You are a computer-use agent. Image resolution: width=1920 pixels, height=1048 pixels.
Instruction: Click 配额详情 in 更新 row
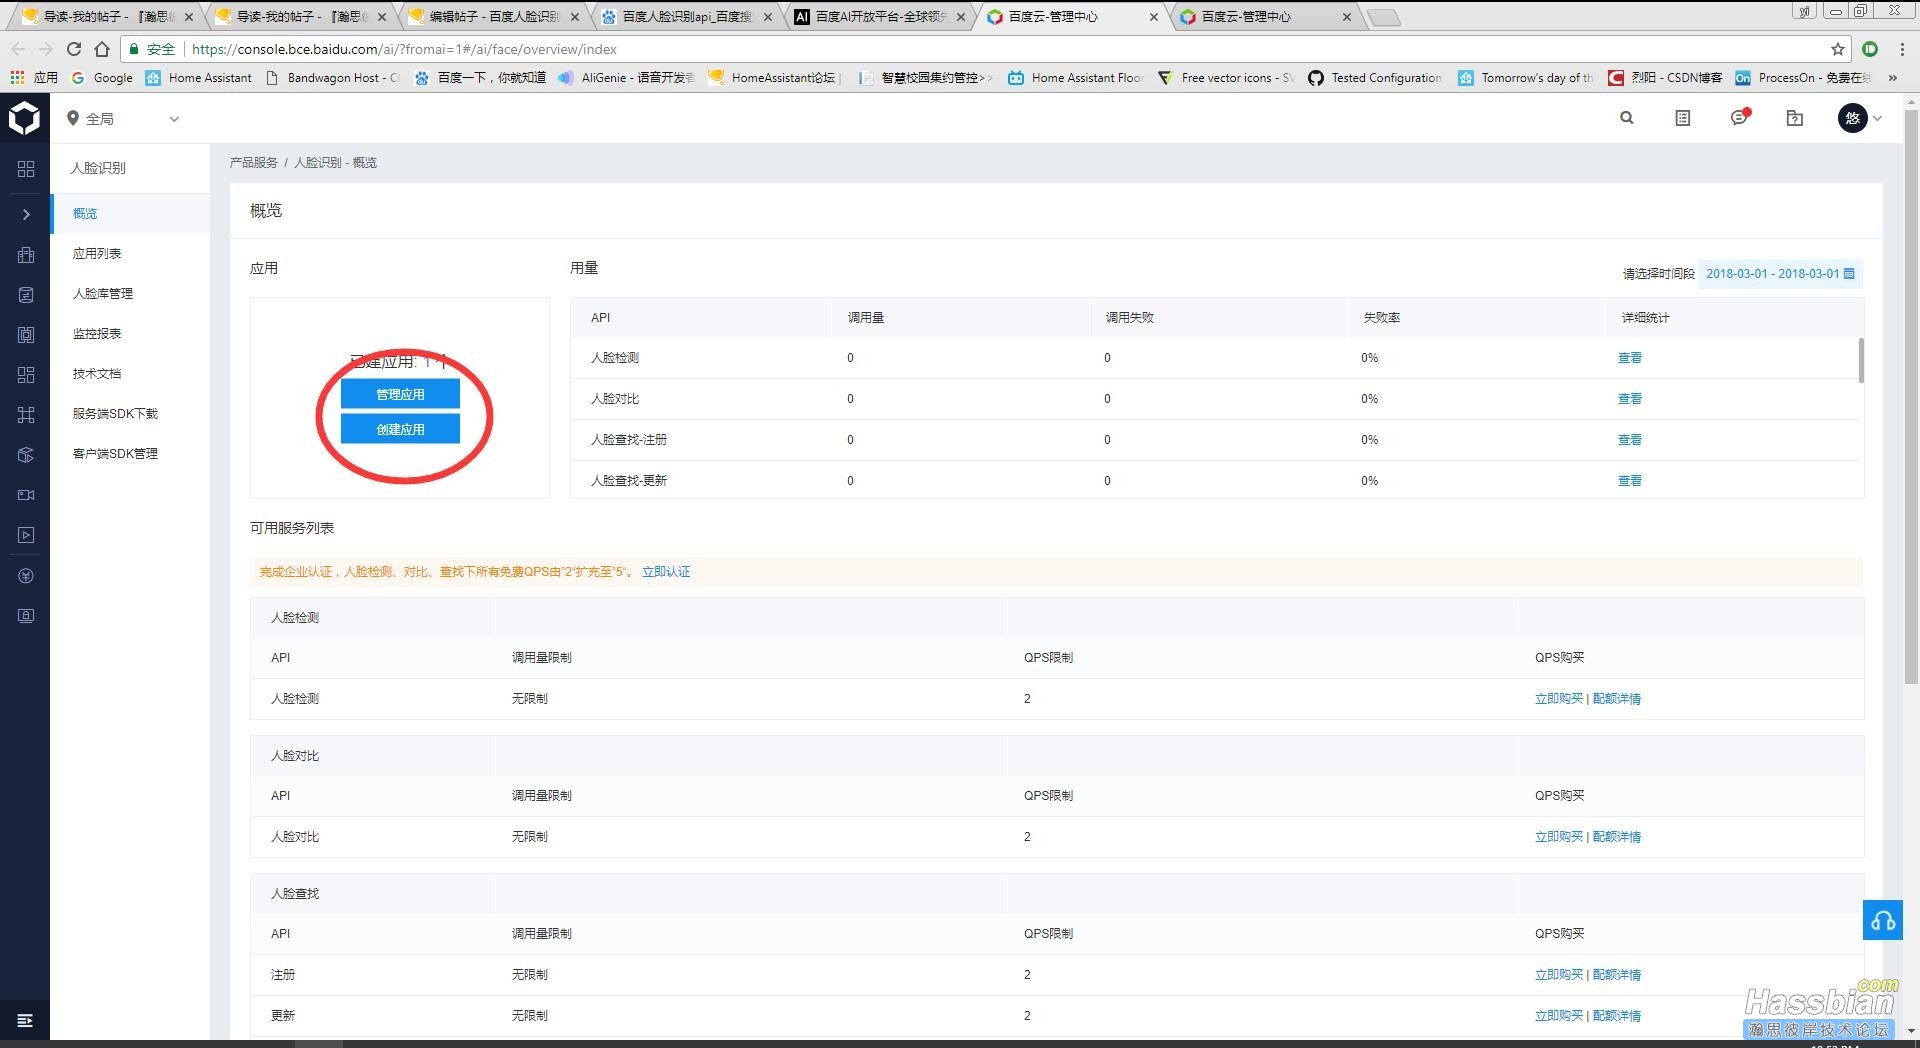pos(1617,1016)
